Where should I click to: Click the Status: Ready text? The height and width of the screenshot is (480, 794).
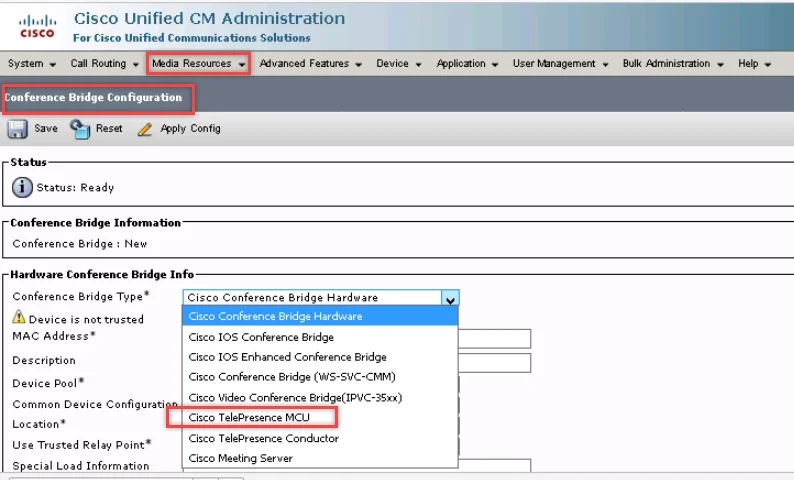pyautogui.click(x=75, y=187)
